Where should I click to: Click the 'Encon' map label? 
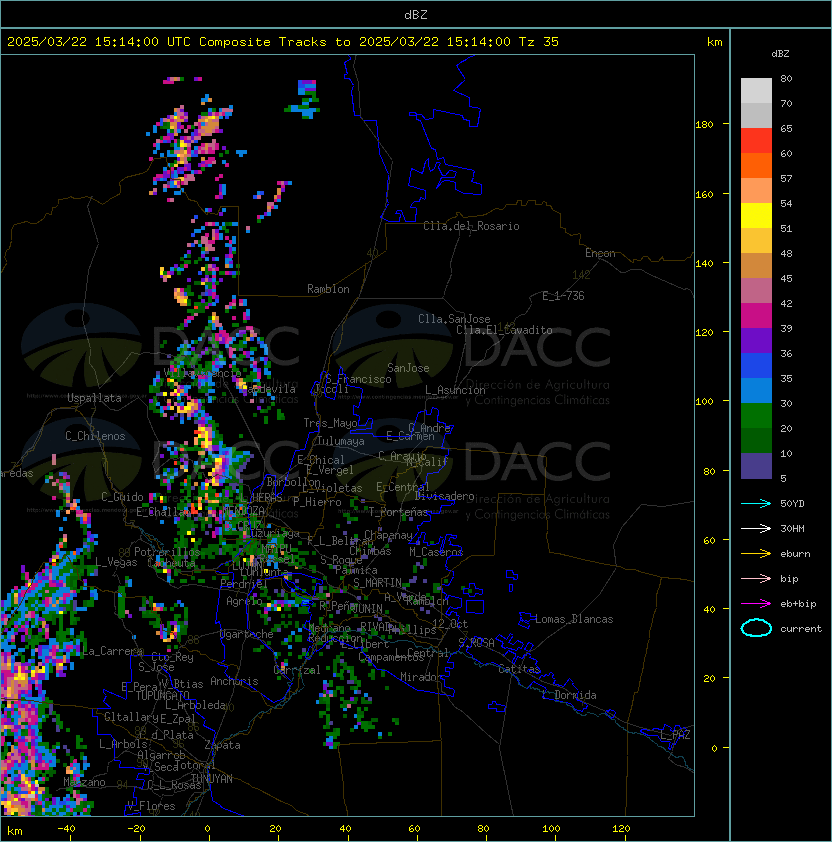(600, 253)
